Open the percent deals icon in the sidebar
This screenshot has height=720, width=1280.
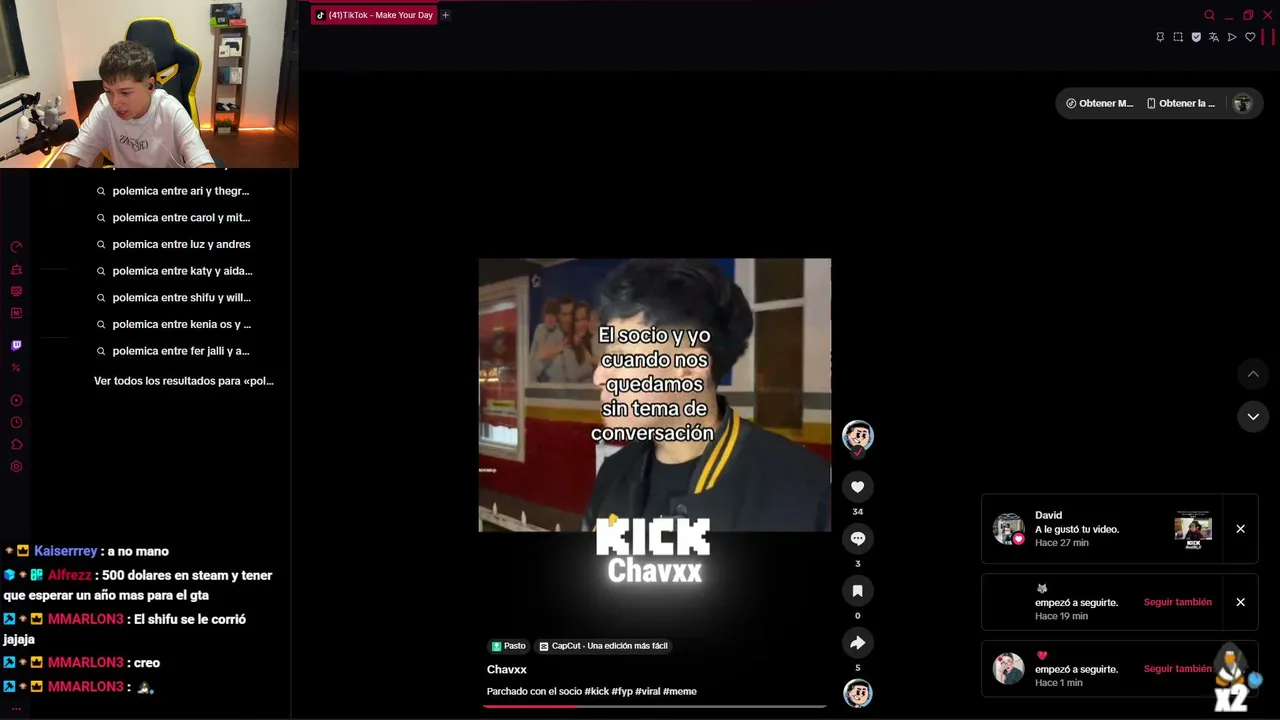pos(16,368)
